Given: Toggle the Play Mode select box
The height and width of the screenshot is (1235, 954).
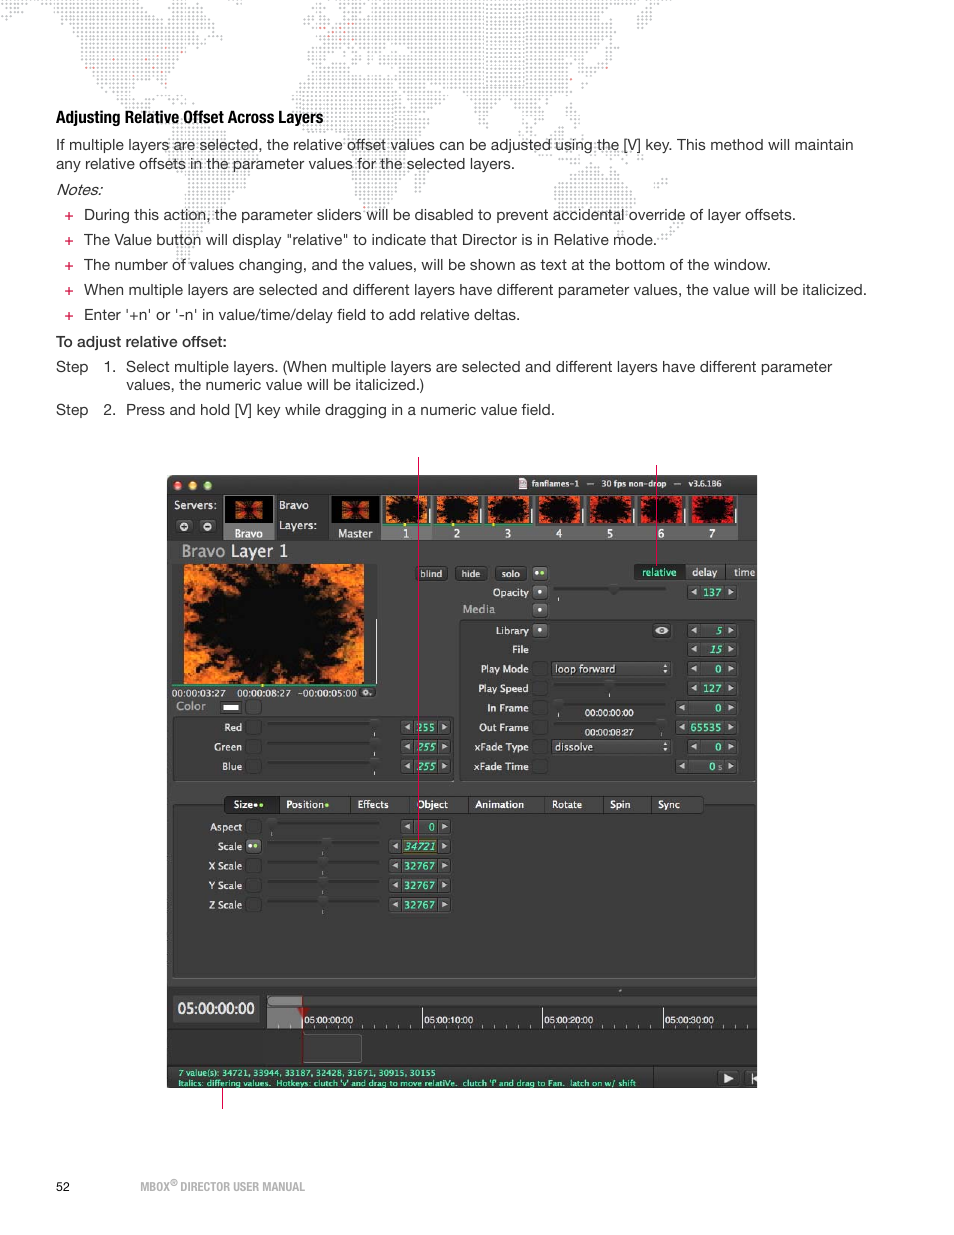Looking at the screenshot, I should click(540, 669).
